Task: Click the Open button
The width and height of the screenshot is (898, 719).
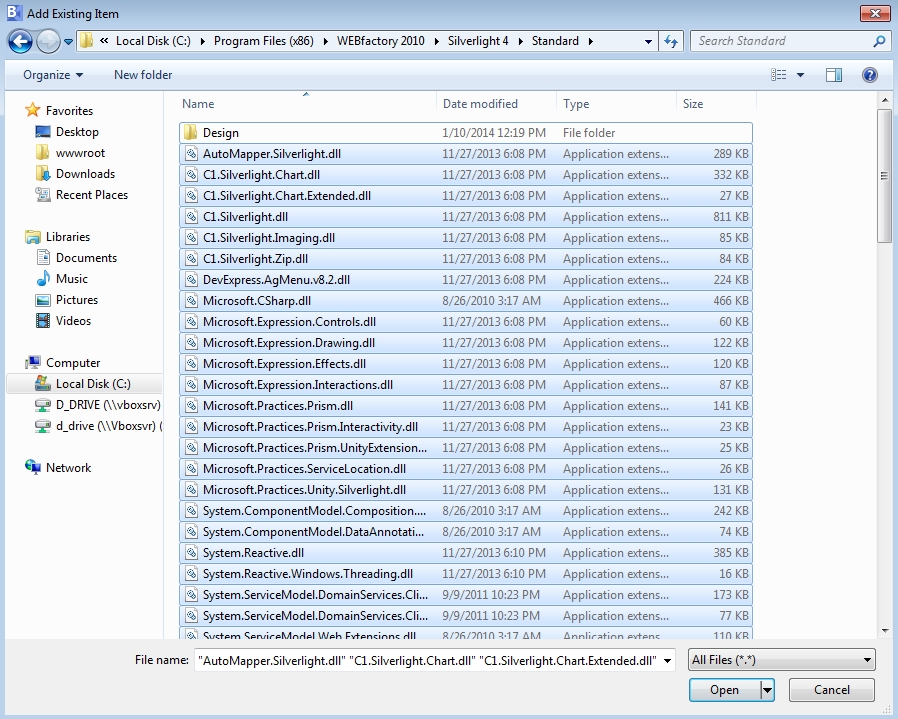Action: 724,690
